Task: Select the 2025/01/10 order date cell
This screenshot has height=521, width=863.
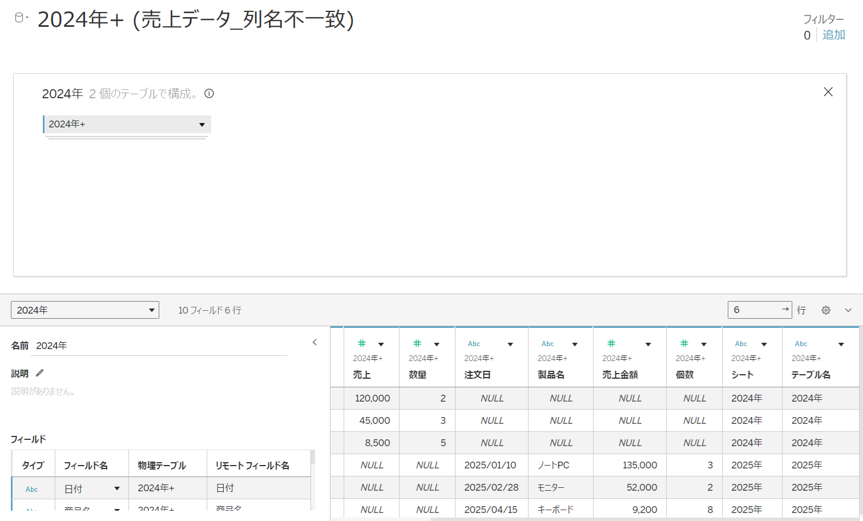Action: [x=491, y=465]
